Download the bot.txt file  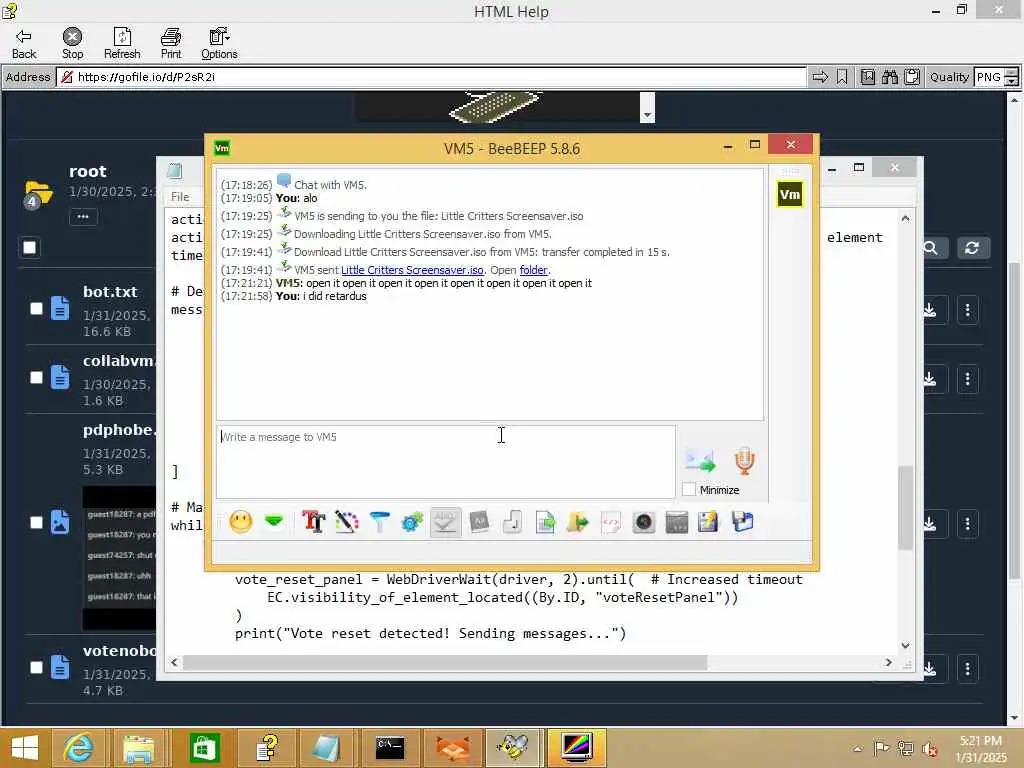931,310
